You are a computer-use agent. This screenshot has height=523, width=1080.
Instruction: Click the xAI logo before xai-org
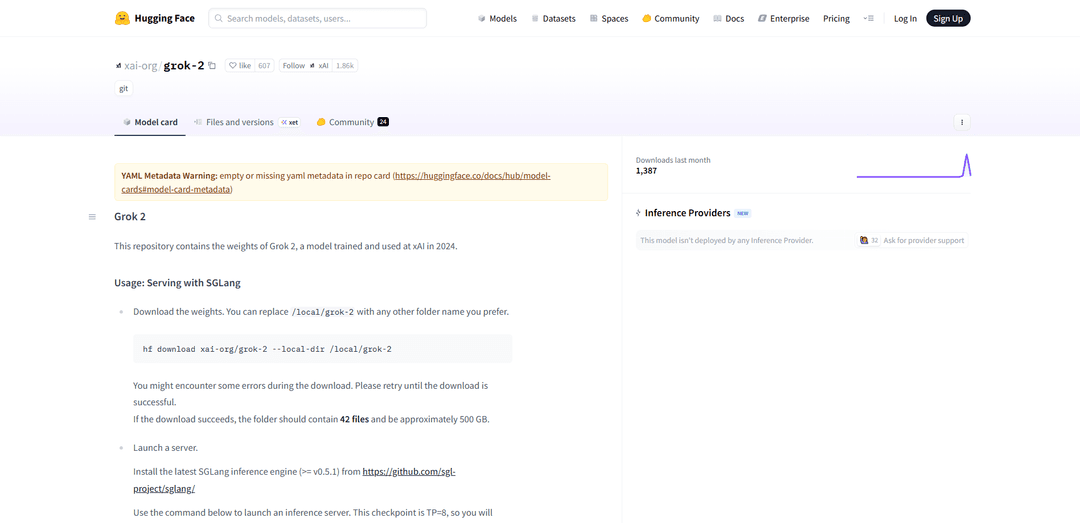(x=118, y=65)
